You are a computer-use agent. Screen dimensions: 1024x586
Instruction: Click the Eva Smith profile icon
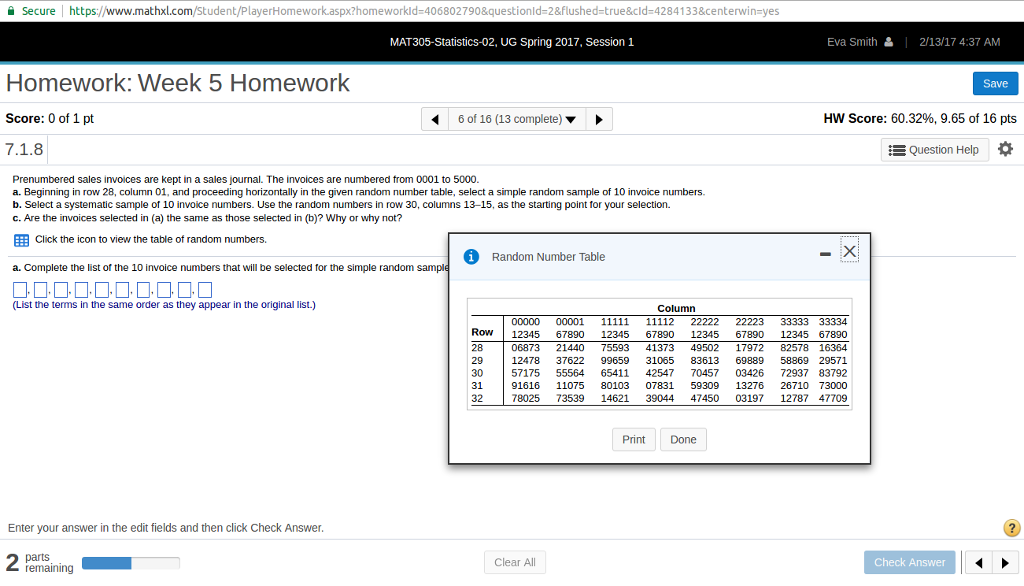tap(890, 42)
